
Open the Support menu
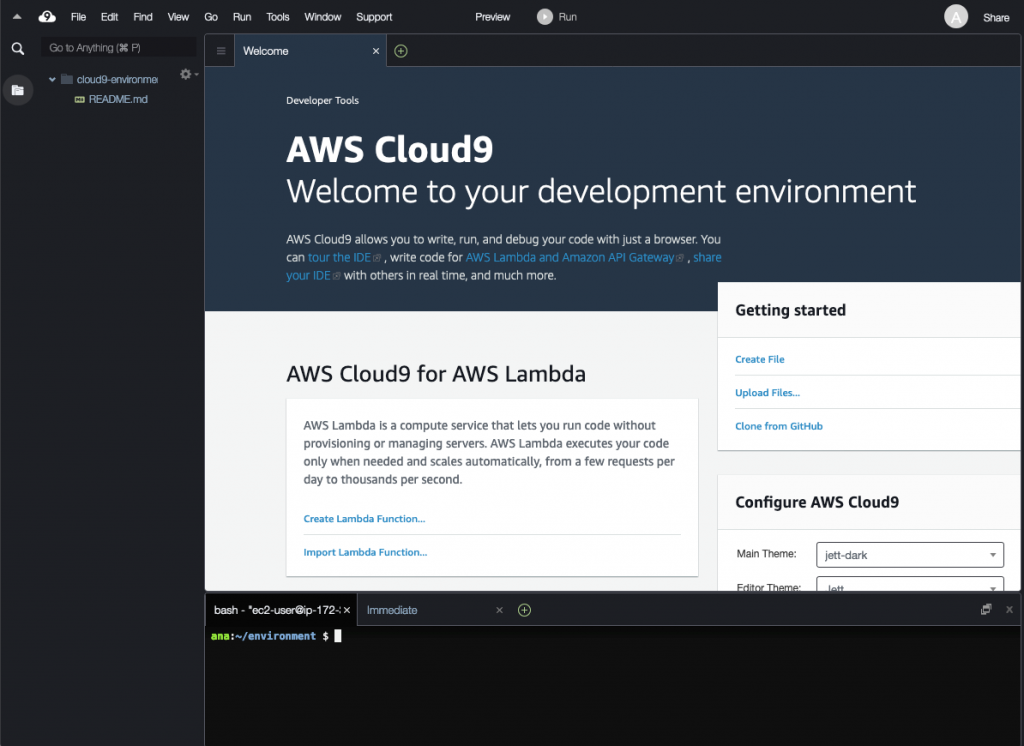tap(374, 17)
